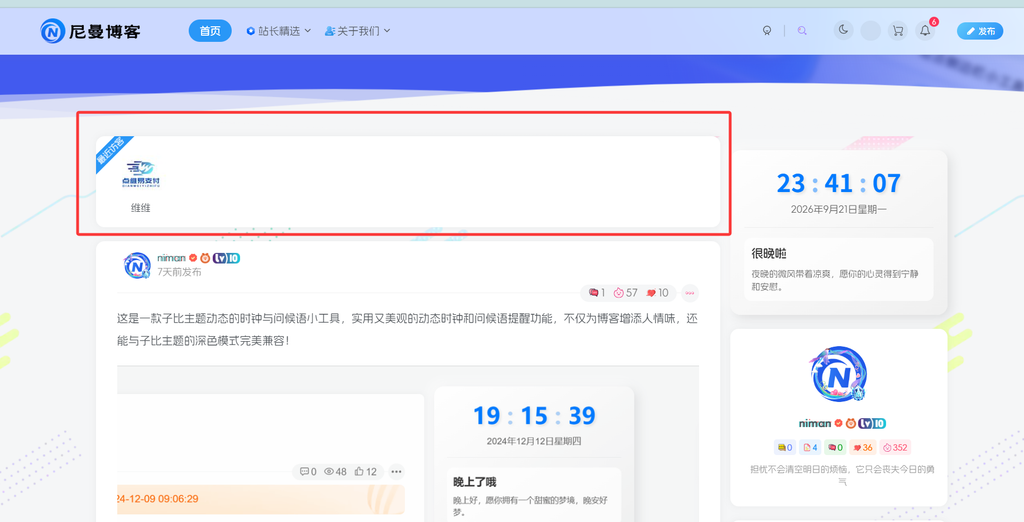The width and height of the screenshot is (1024, 522).
Task: Click niman username in sidebar profile card
Action: [x=814, y=423]
